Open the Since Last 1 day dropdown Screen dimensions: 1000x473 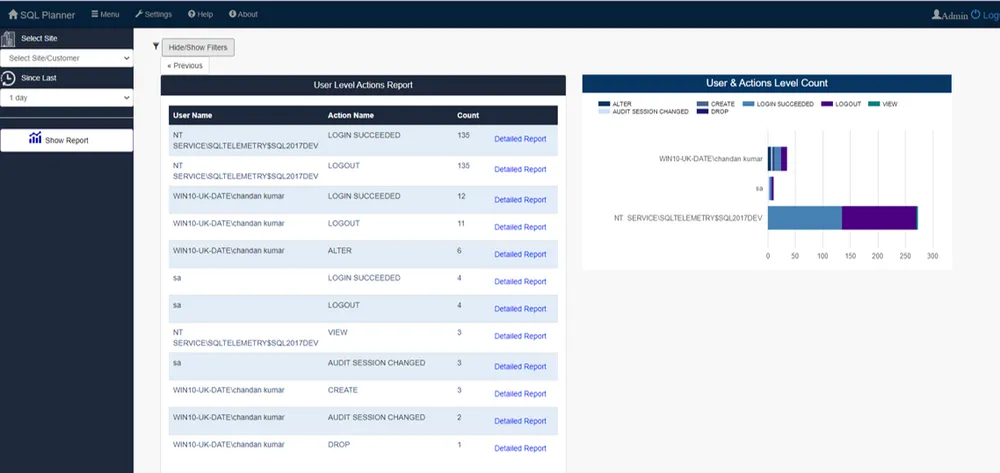point(67,98)
